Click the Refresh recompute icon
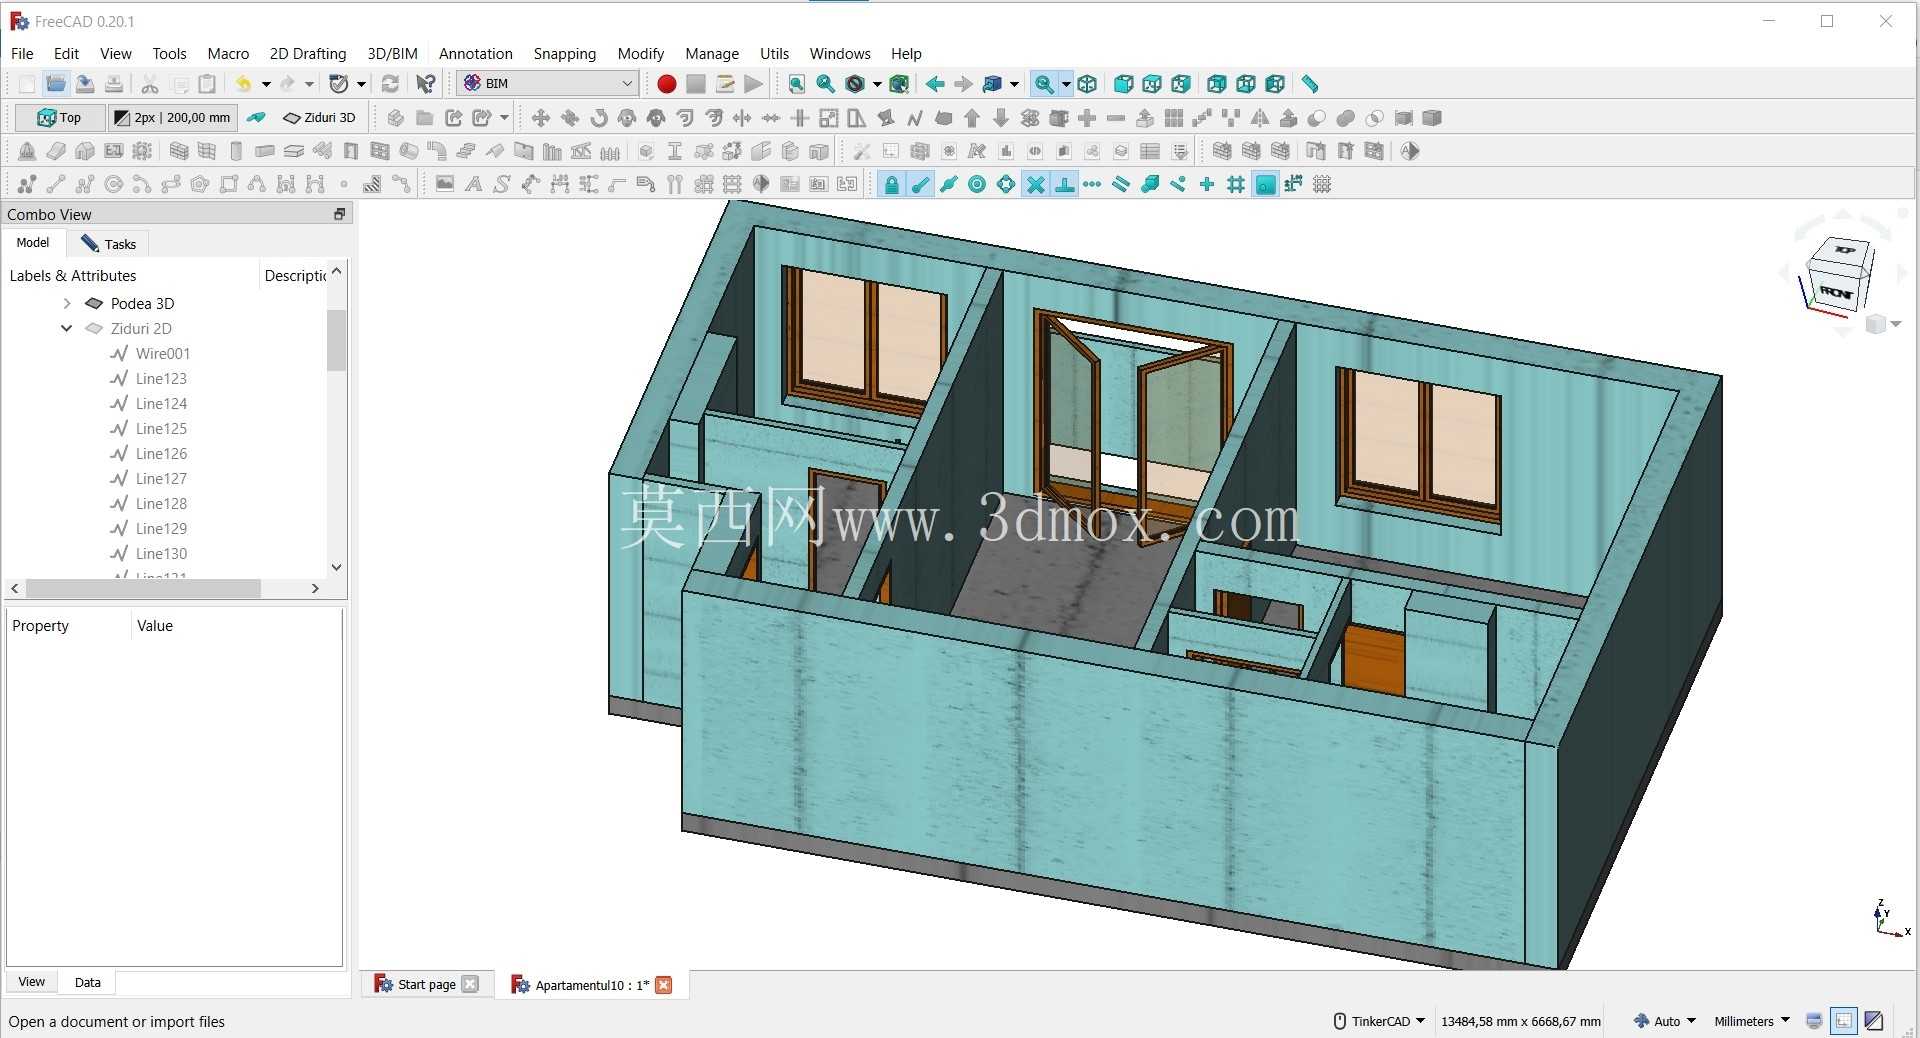Screen dimensions: 1920x1038 391,84
